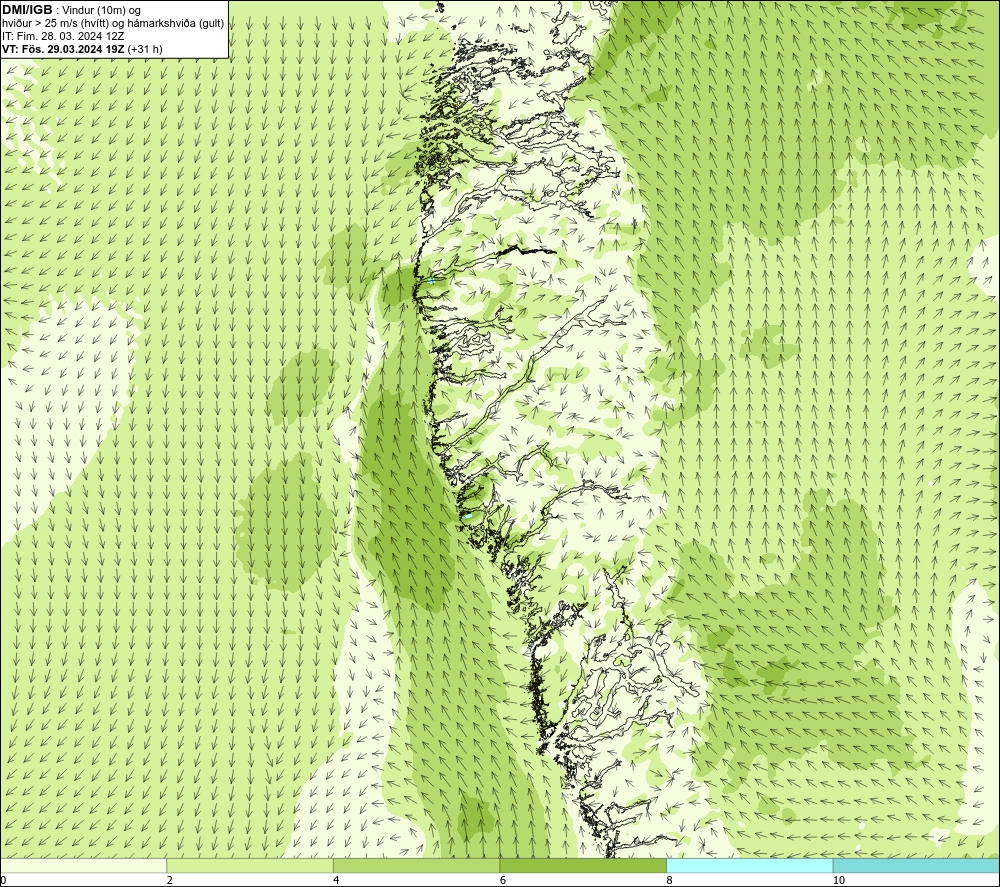This screenshot has height=887, width=1000.
Task: Click the 'IT: Fim. 28. 03. 2024 12Z' line
Action: coord(63,36)
